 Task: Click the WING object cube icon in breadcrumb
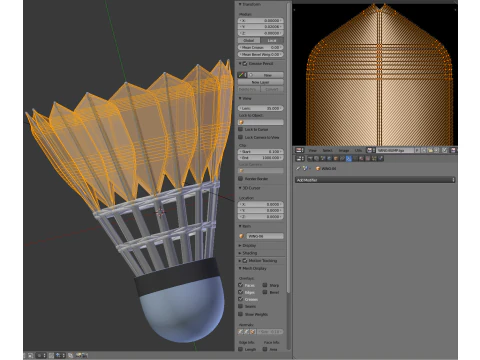pos(318,168)
